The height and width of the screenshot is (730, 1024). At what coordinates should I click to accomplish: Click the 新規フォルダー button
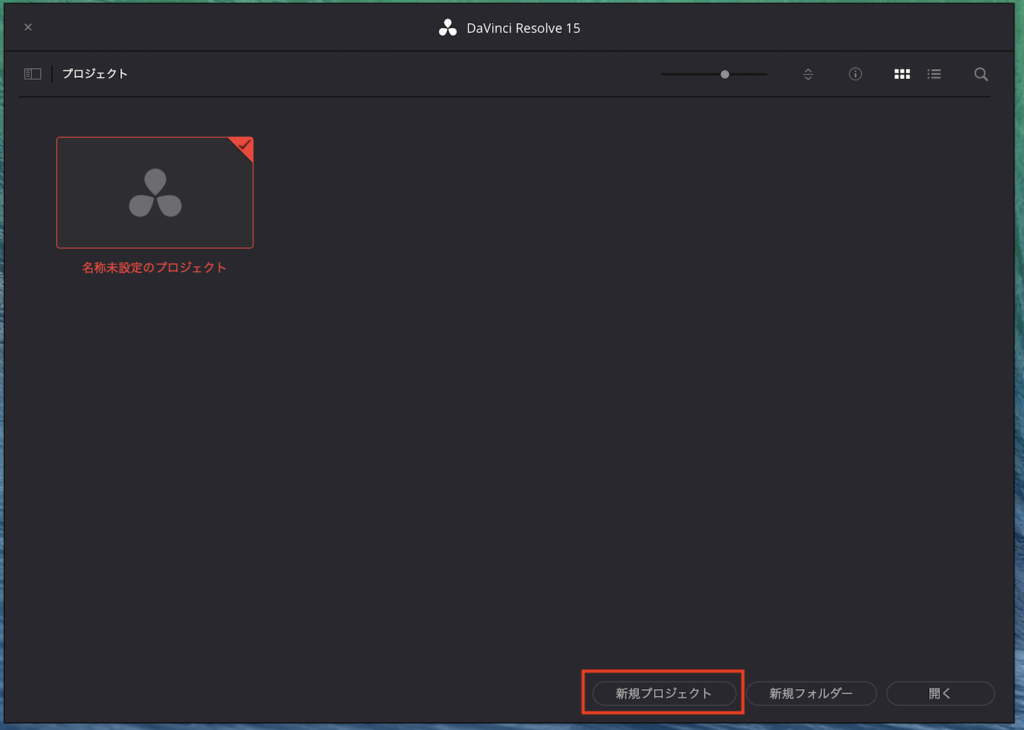pyautogui.click(x=811, y=693)
